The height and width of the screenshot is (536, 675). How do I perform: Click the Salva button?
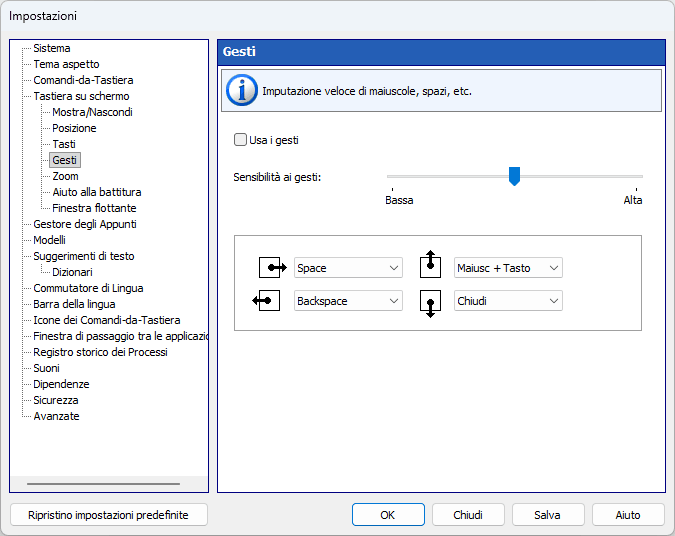(x=548, y=515)
